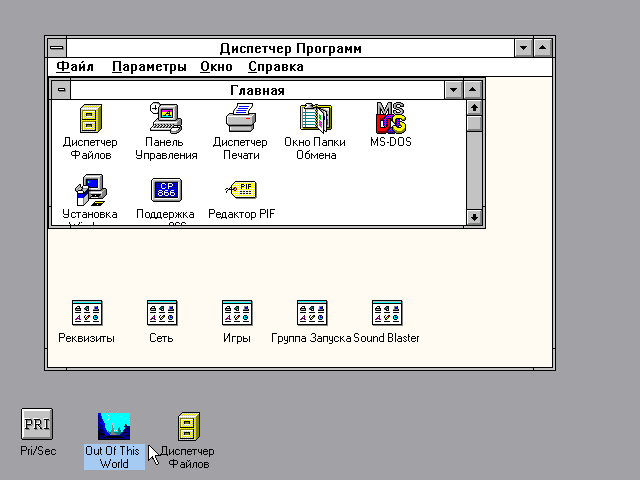The height and width of the screenshot is (480, 640).
Task: Open Диспетчер Программ control menu box
Action: (x=57, y=48)
